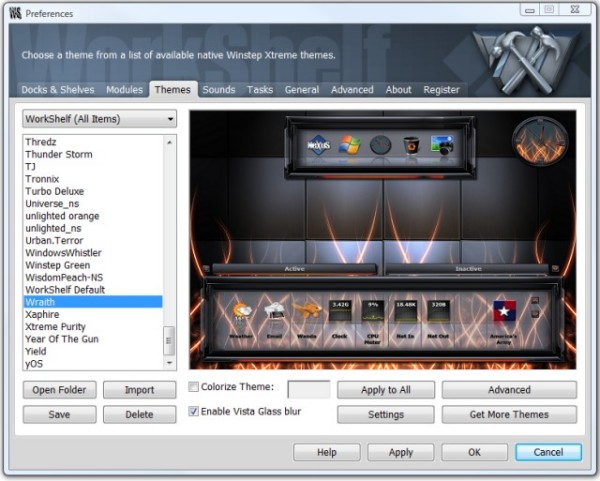Open the Docks & Shelves tab
Image resolution: width=600 pixels, height=481 pixels.
[x=58, y=90]
